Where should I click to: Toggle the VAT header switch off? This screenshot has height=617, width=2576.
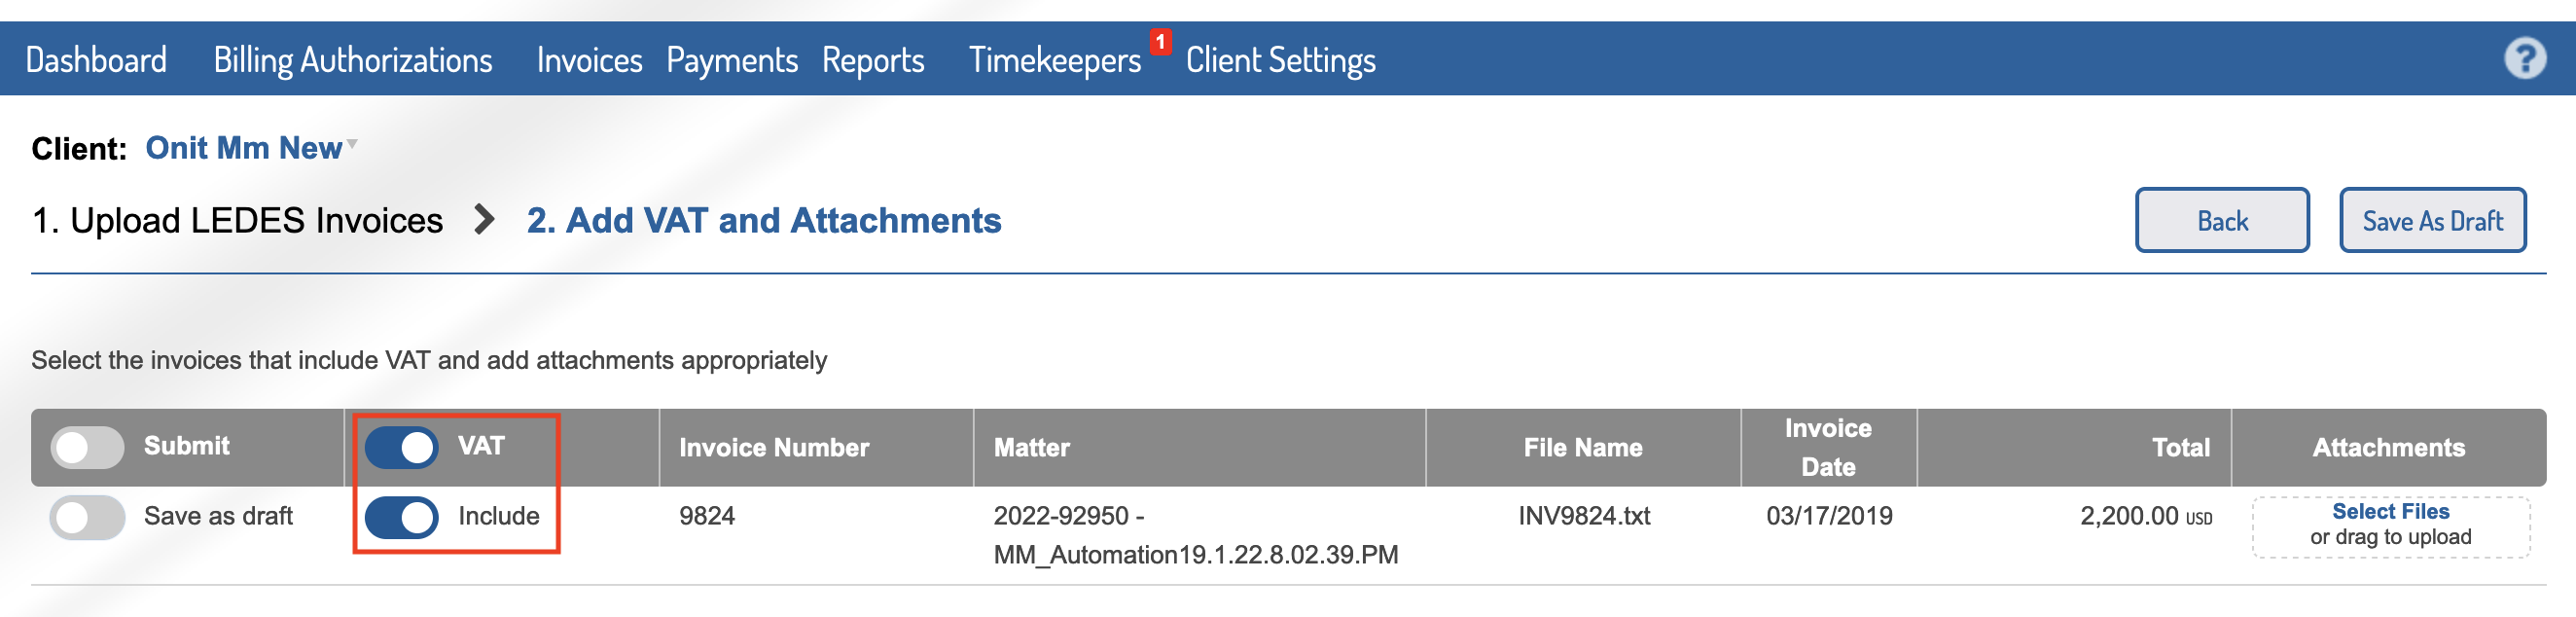402,447
